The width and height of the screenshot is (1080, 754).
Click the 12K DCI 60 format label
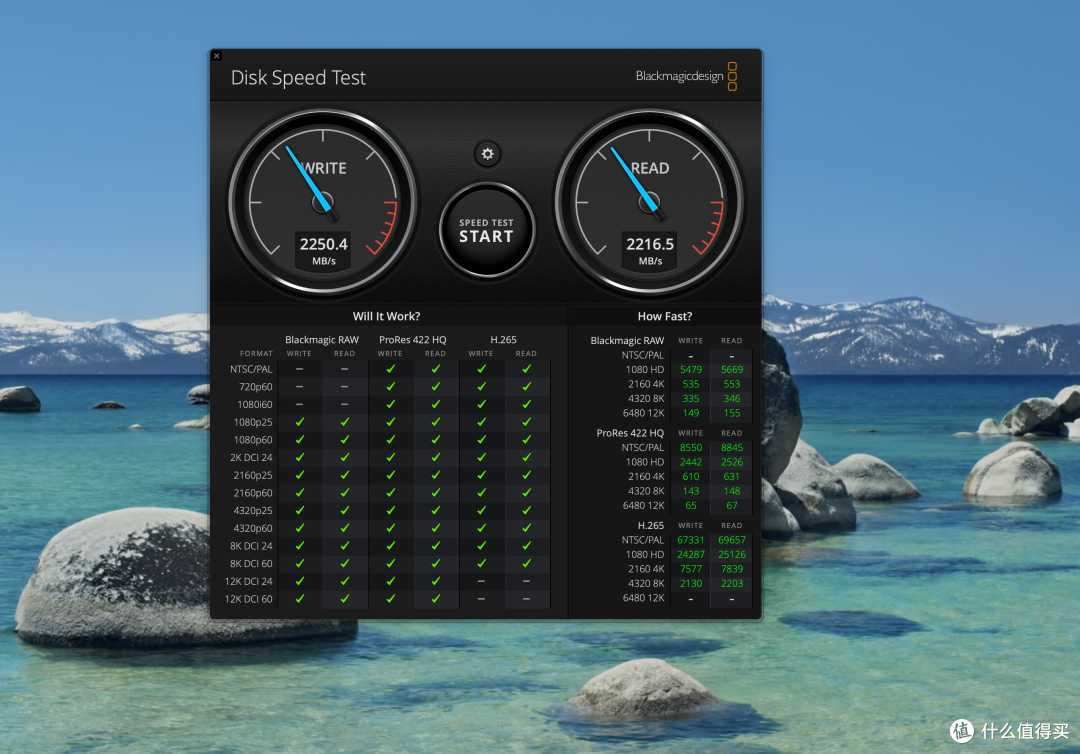point(249,599)
